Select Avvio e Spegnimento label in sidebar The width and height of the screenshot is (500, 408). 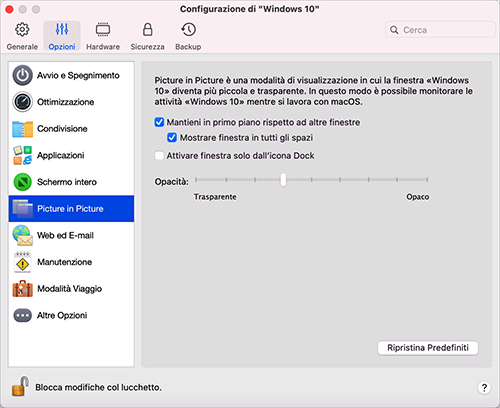tap(78, 75)
